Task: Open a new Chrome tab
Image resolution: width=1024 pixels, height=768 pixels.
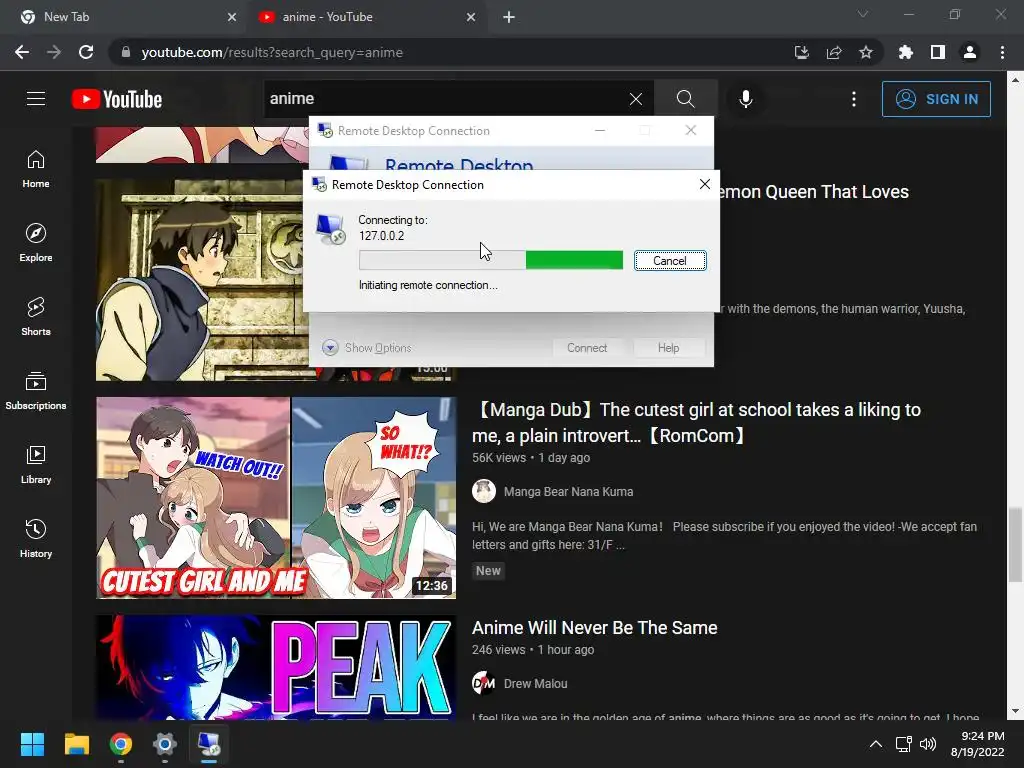Action: (509, 17)
